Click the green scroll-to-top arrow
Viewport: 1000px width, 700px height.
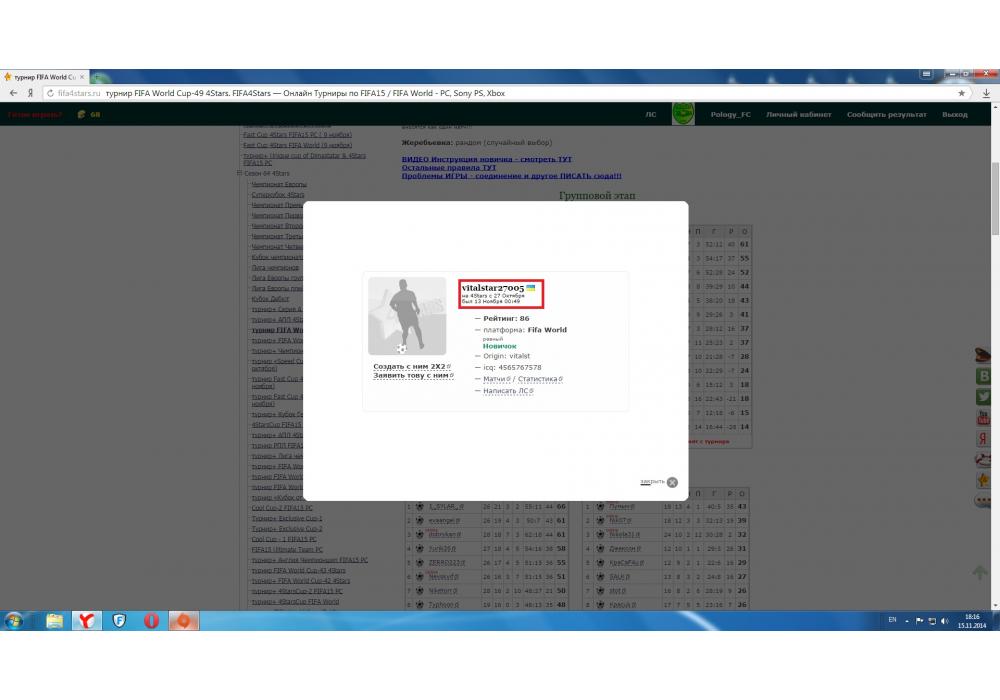(980, 572)
